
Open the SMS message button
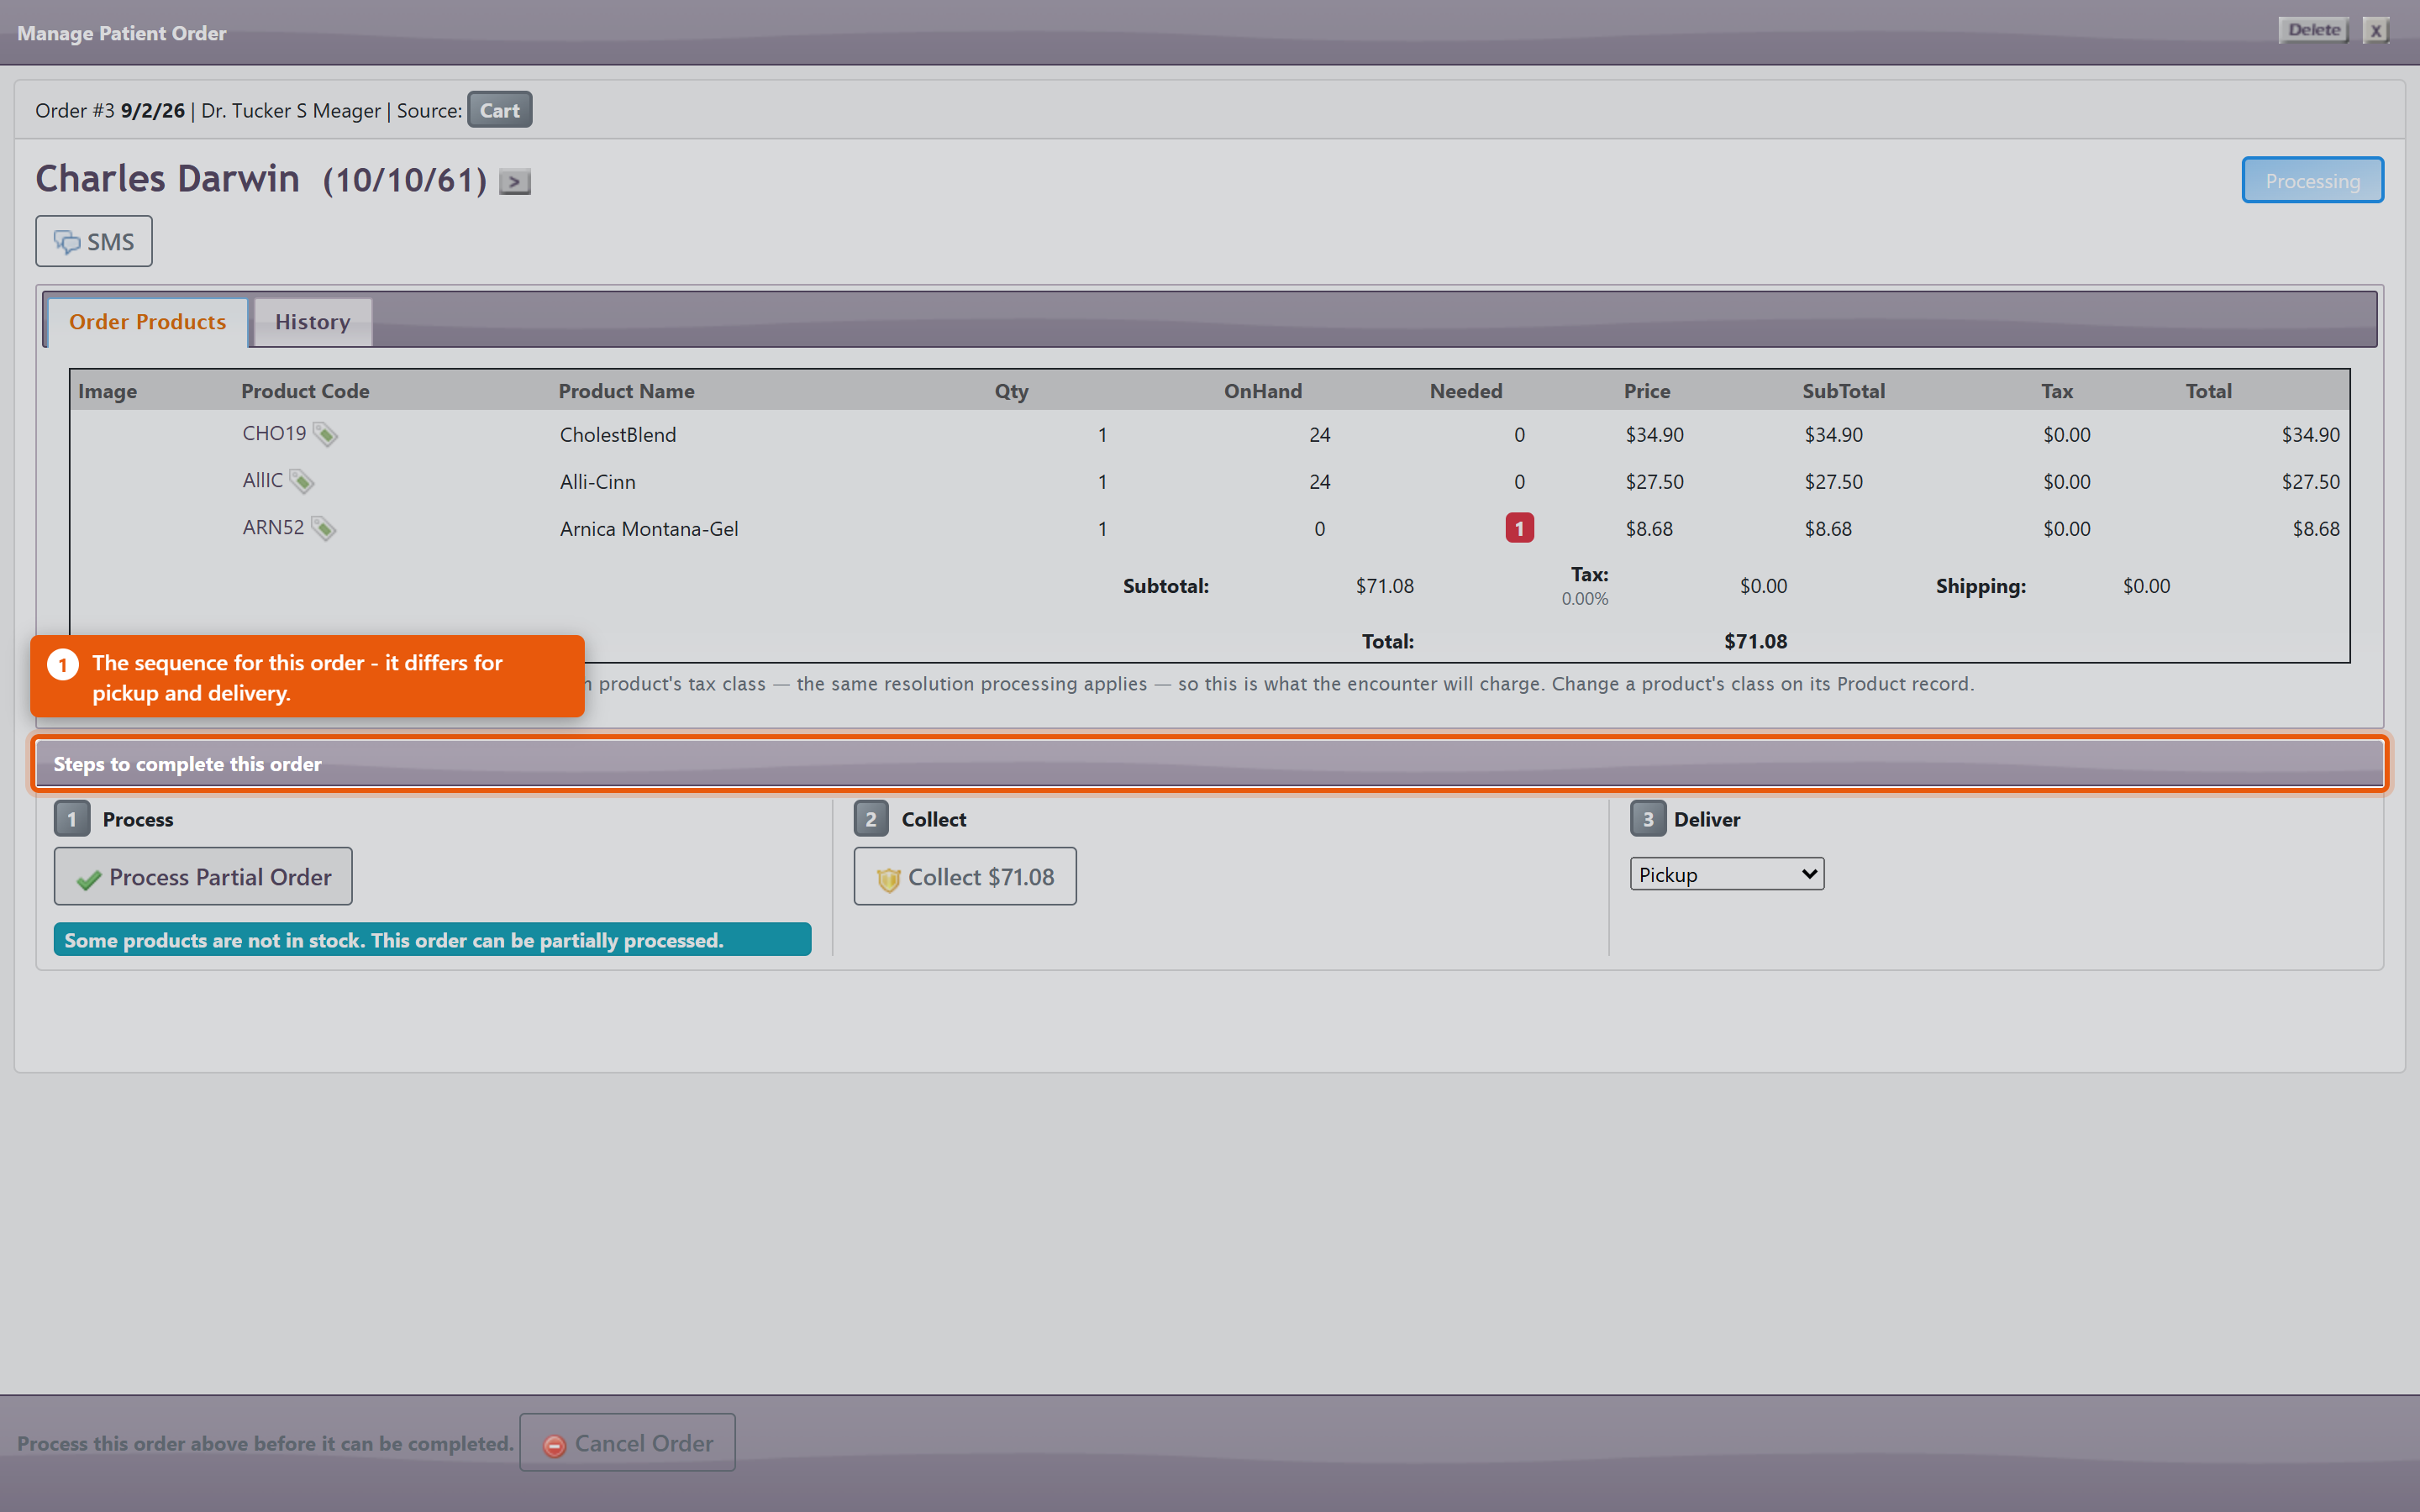(x=94, y=241)
